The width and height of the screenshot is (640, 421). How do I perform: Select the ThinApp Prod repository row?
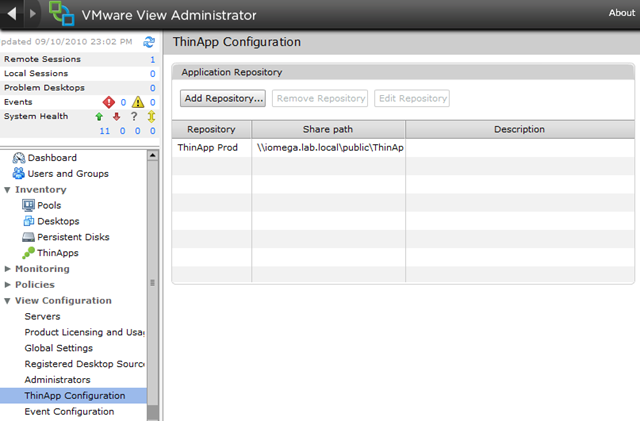tap(403, 148)
